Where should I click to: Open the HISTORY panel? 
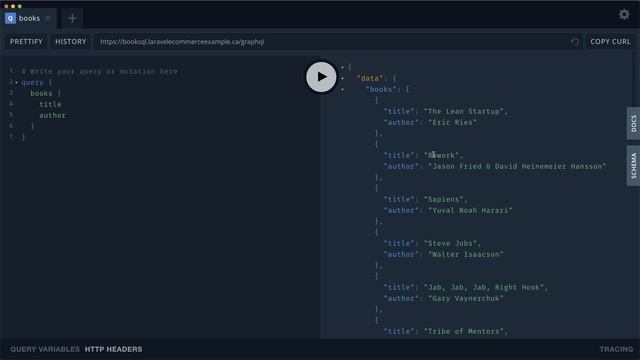pyautogui.click(x=71, y=42)
